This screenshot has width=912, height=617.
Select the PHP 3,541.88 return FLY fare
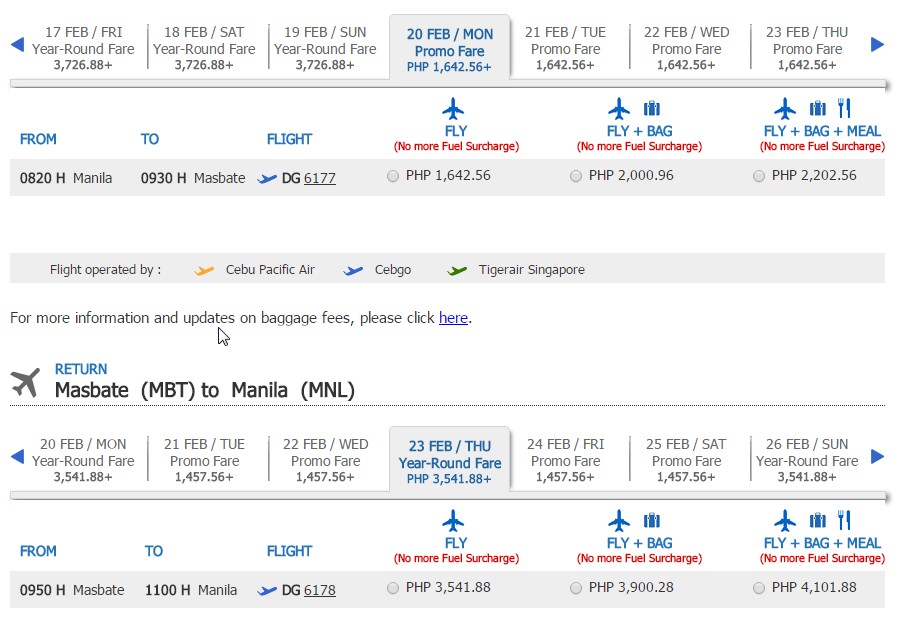tap(393, 589)
